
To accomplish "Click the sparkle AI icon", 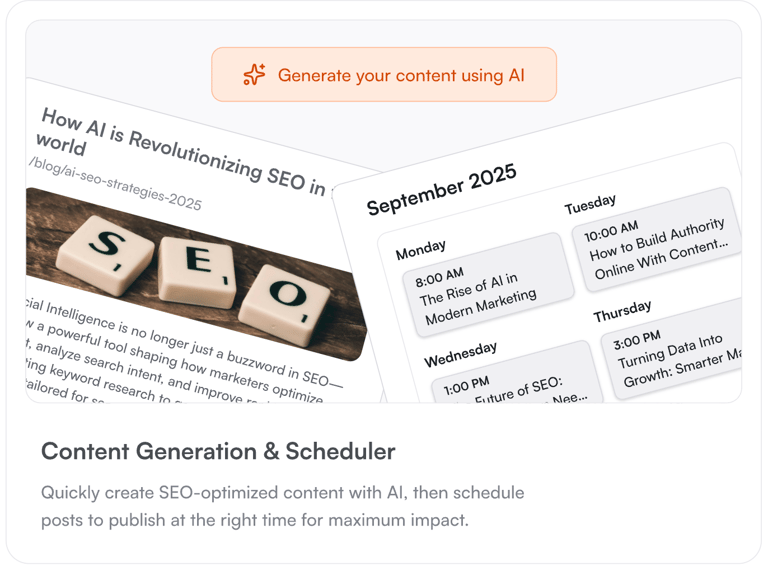I will click(254, 75).
